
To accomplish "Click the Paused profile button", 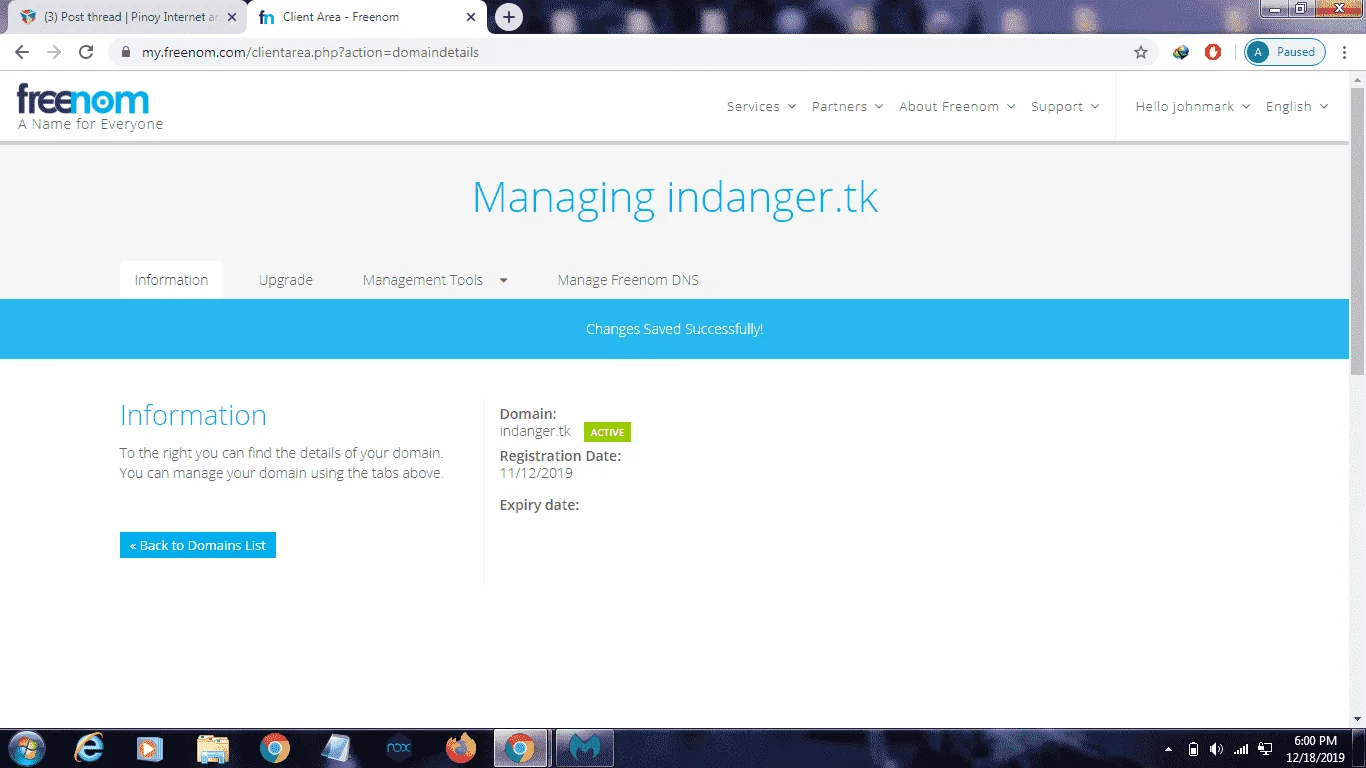I will tap(1285, 52).
